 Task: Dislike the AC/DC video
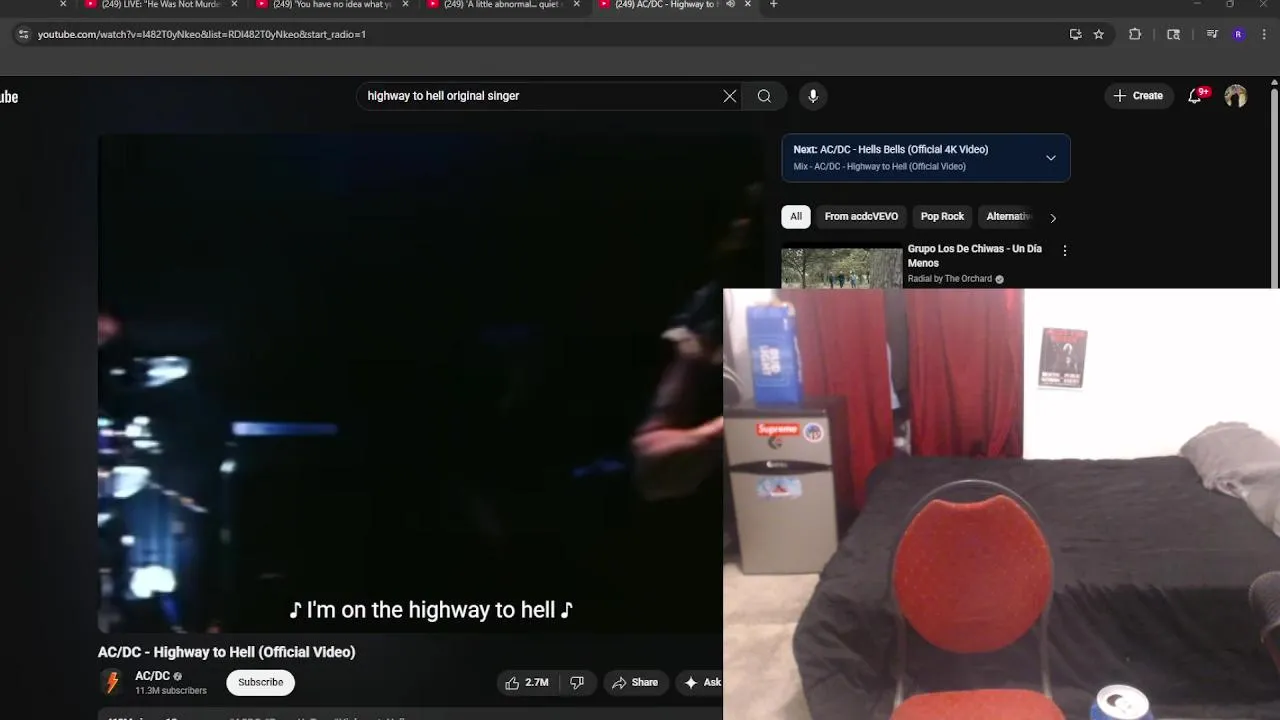577,683
